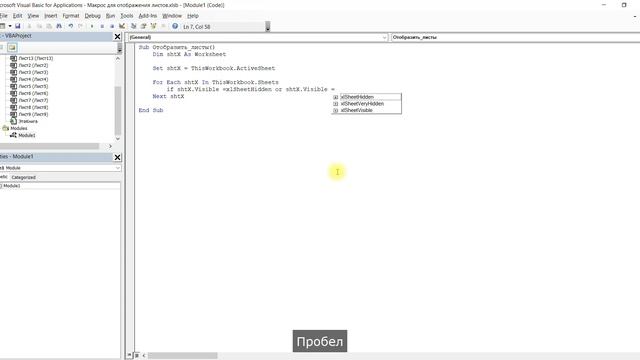Select Module1 in the project tree
The image size is (640, 360).
click(x=27, y=135)
